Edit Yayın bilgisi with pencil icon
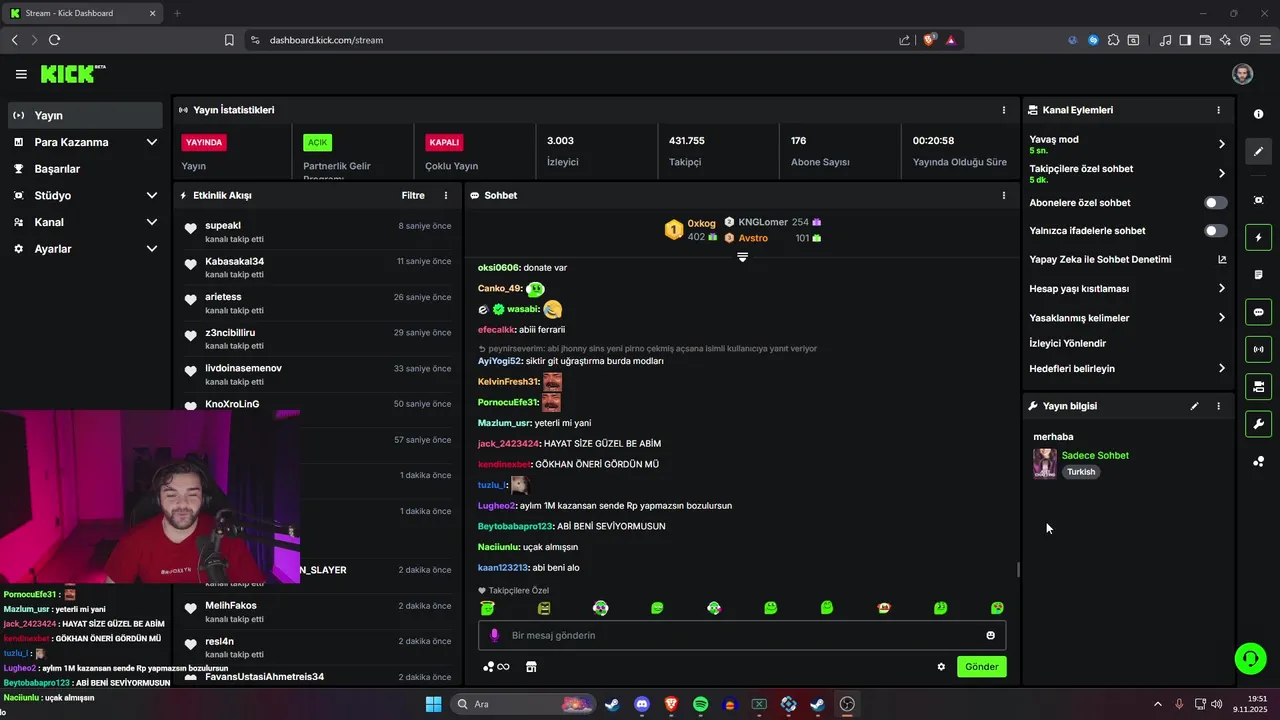 click(1194, 406)
